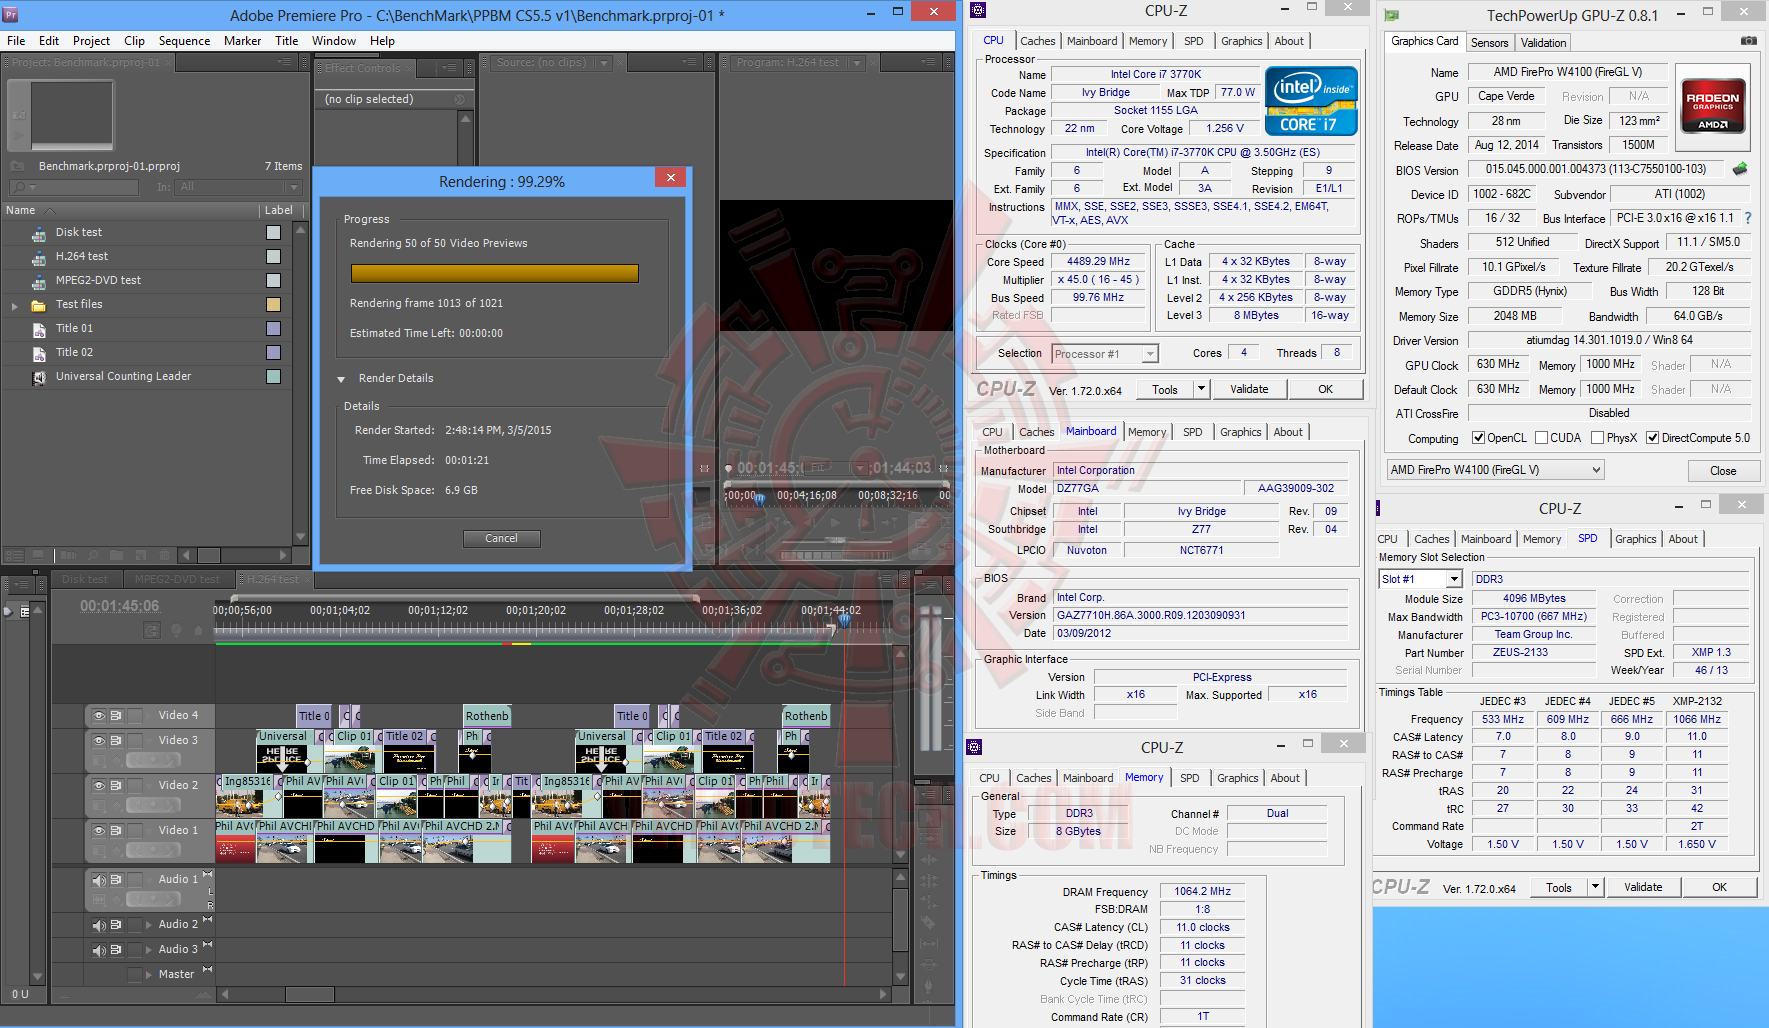The height and width of the screenshot is (1028, 1769).
Task: Click the GPU-Z screenshot camera icon
Action: 1748,41
